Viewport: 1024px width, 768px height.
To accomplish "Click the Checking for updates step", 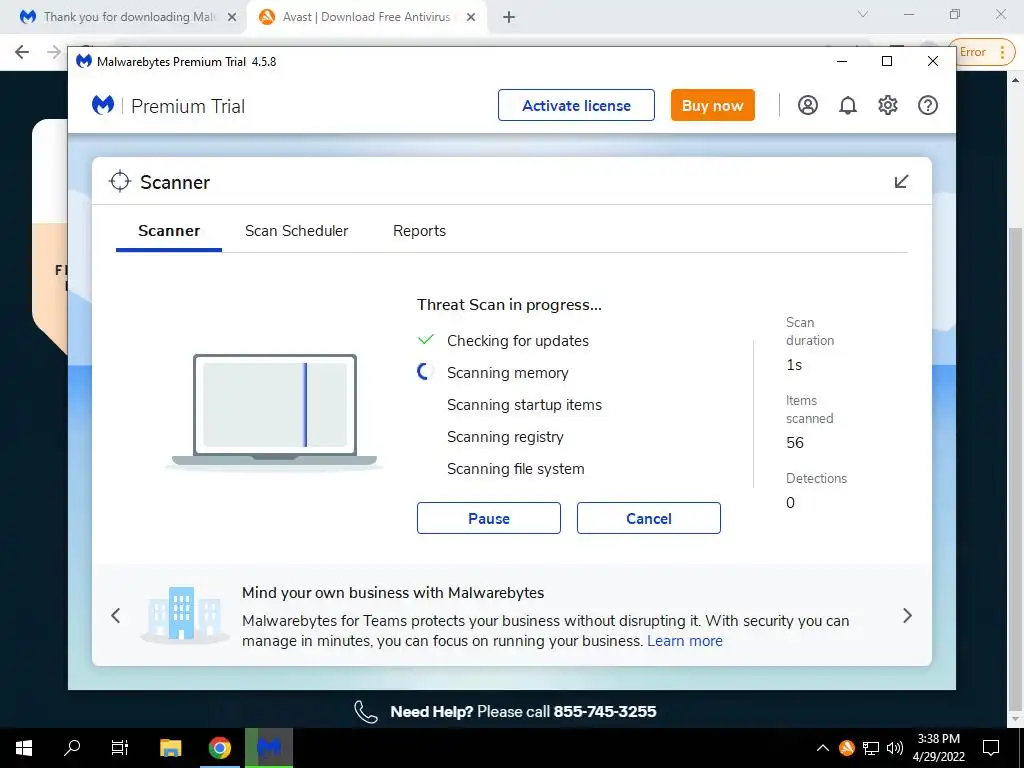I will pyautogui.click(x=517, y=341).
